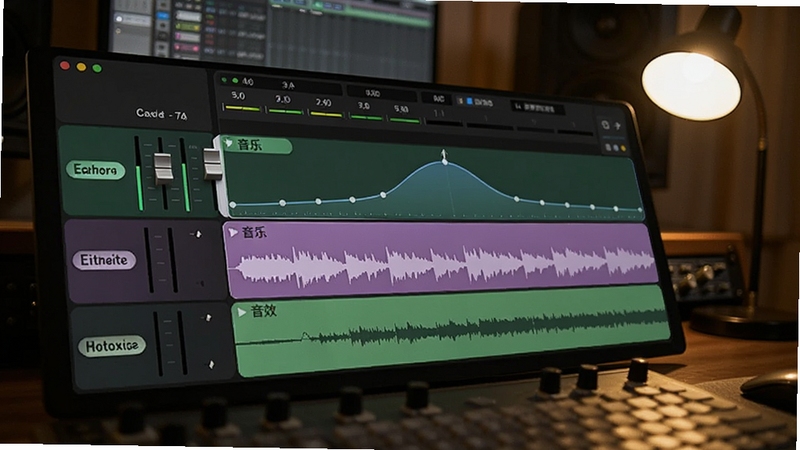Click the blue dot in the top-right panel
800x450 pixels.
[616, 148]
